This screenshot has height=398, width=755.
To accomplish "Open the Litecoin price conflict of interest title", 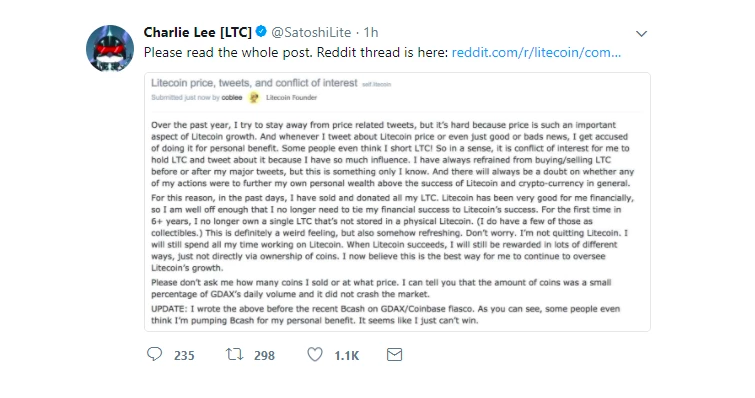I will tap(254, 83).
